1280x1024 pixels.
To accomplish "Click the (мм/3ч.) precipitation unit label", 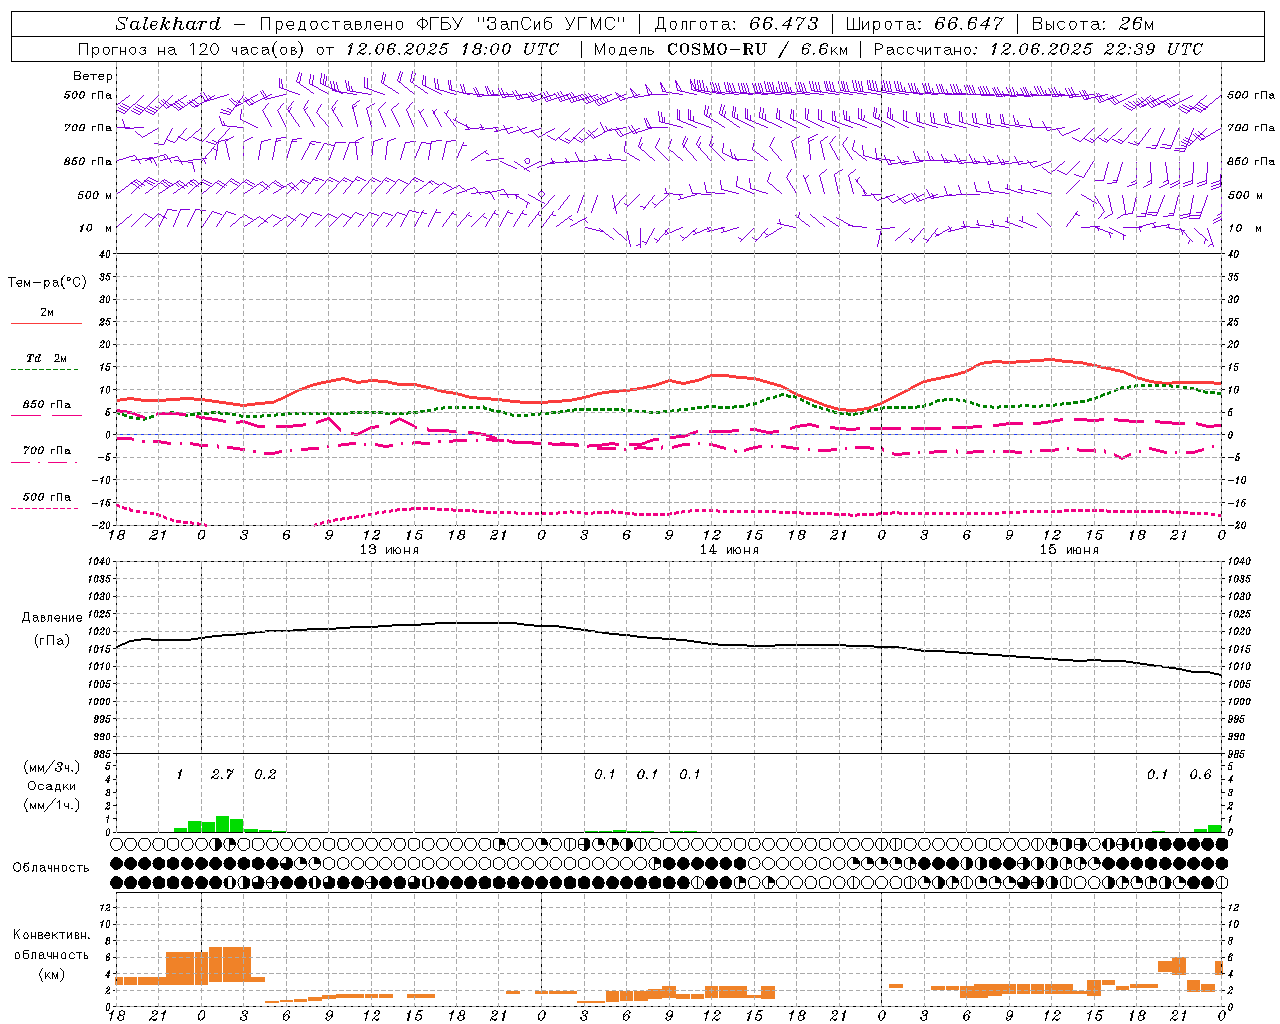I will (x=52, y=767).
